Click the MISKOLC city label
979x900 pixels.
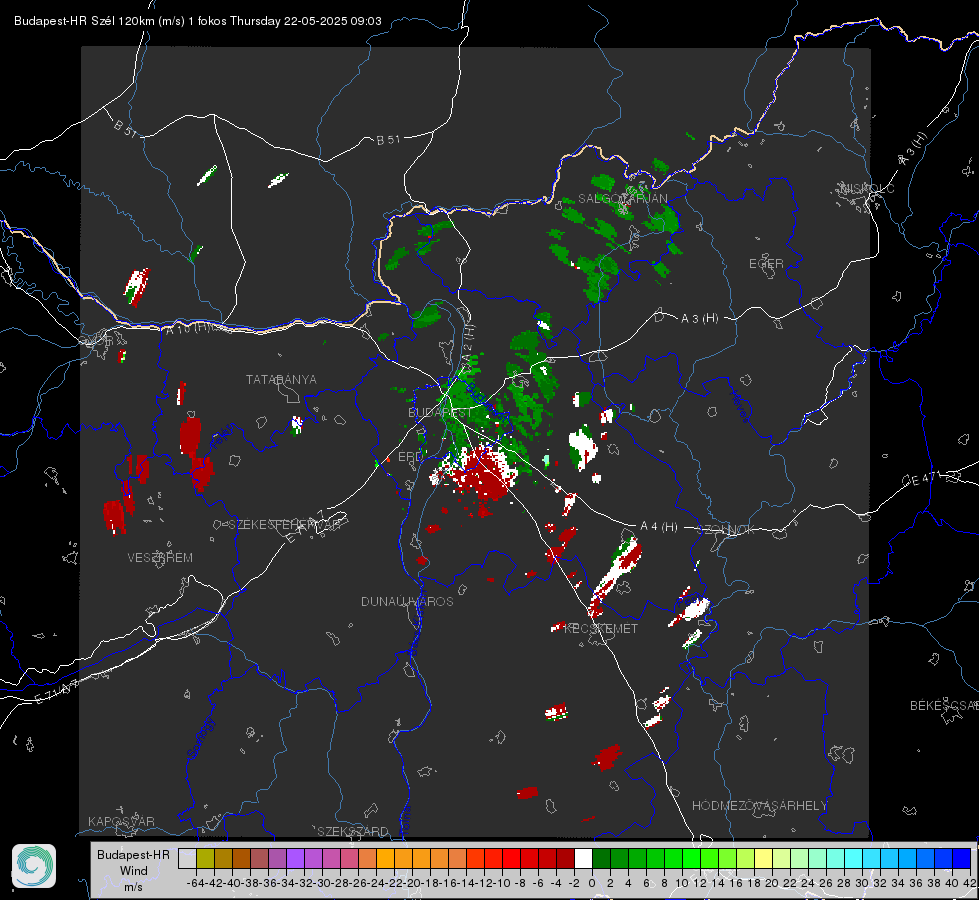pos(868,188)
